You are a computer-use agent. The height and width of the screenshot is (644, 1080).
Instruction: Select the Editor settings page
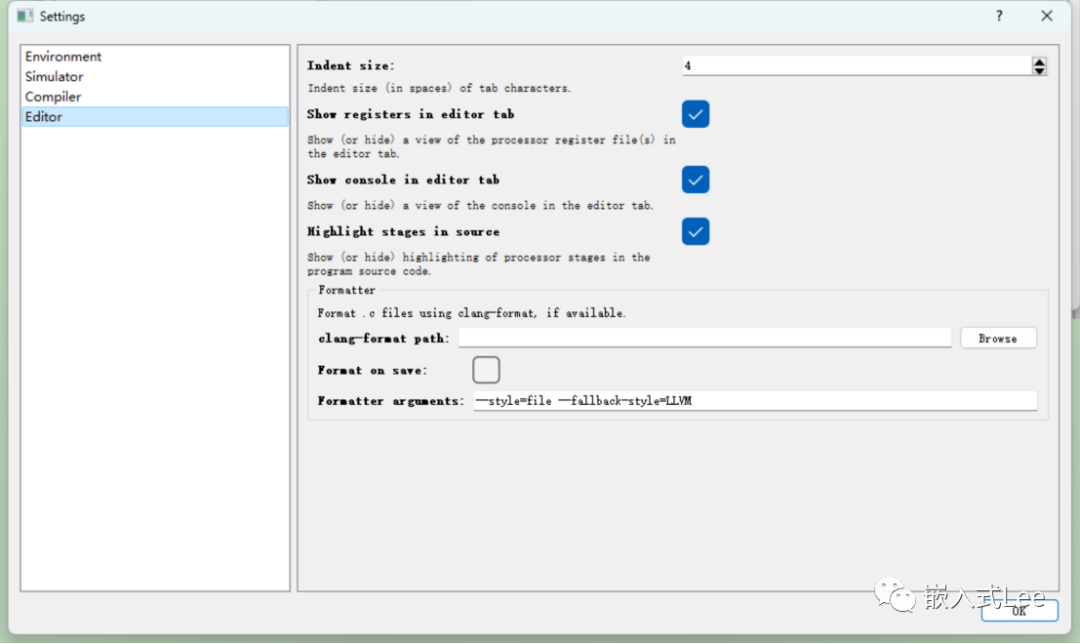154,116
